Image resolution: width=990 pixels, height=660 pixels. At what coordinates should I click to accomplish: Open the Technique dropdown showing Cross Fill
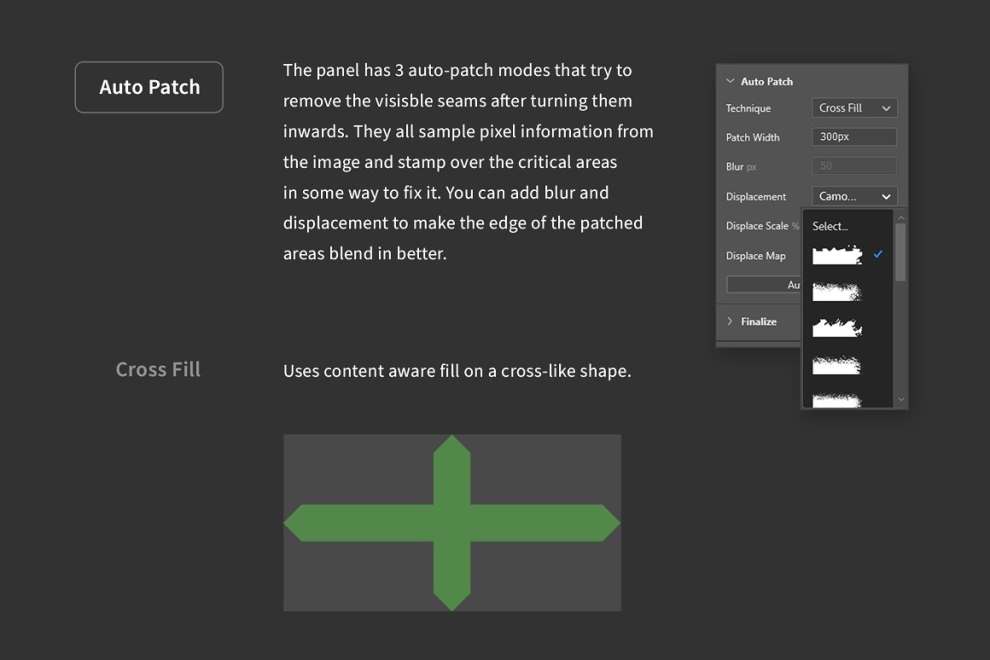tap(854, 108)
